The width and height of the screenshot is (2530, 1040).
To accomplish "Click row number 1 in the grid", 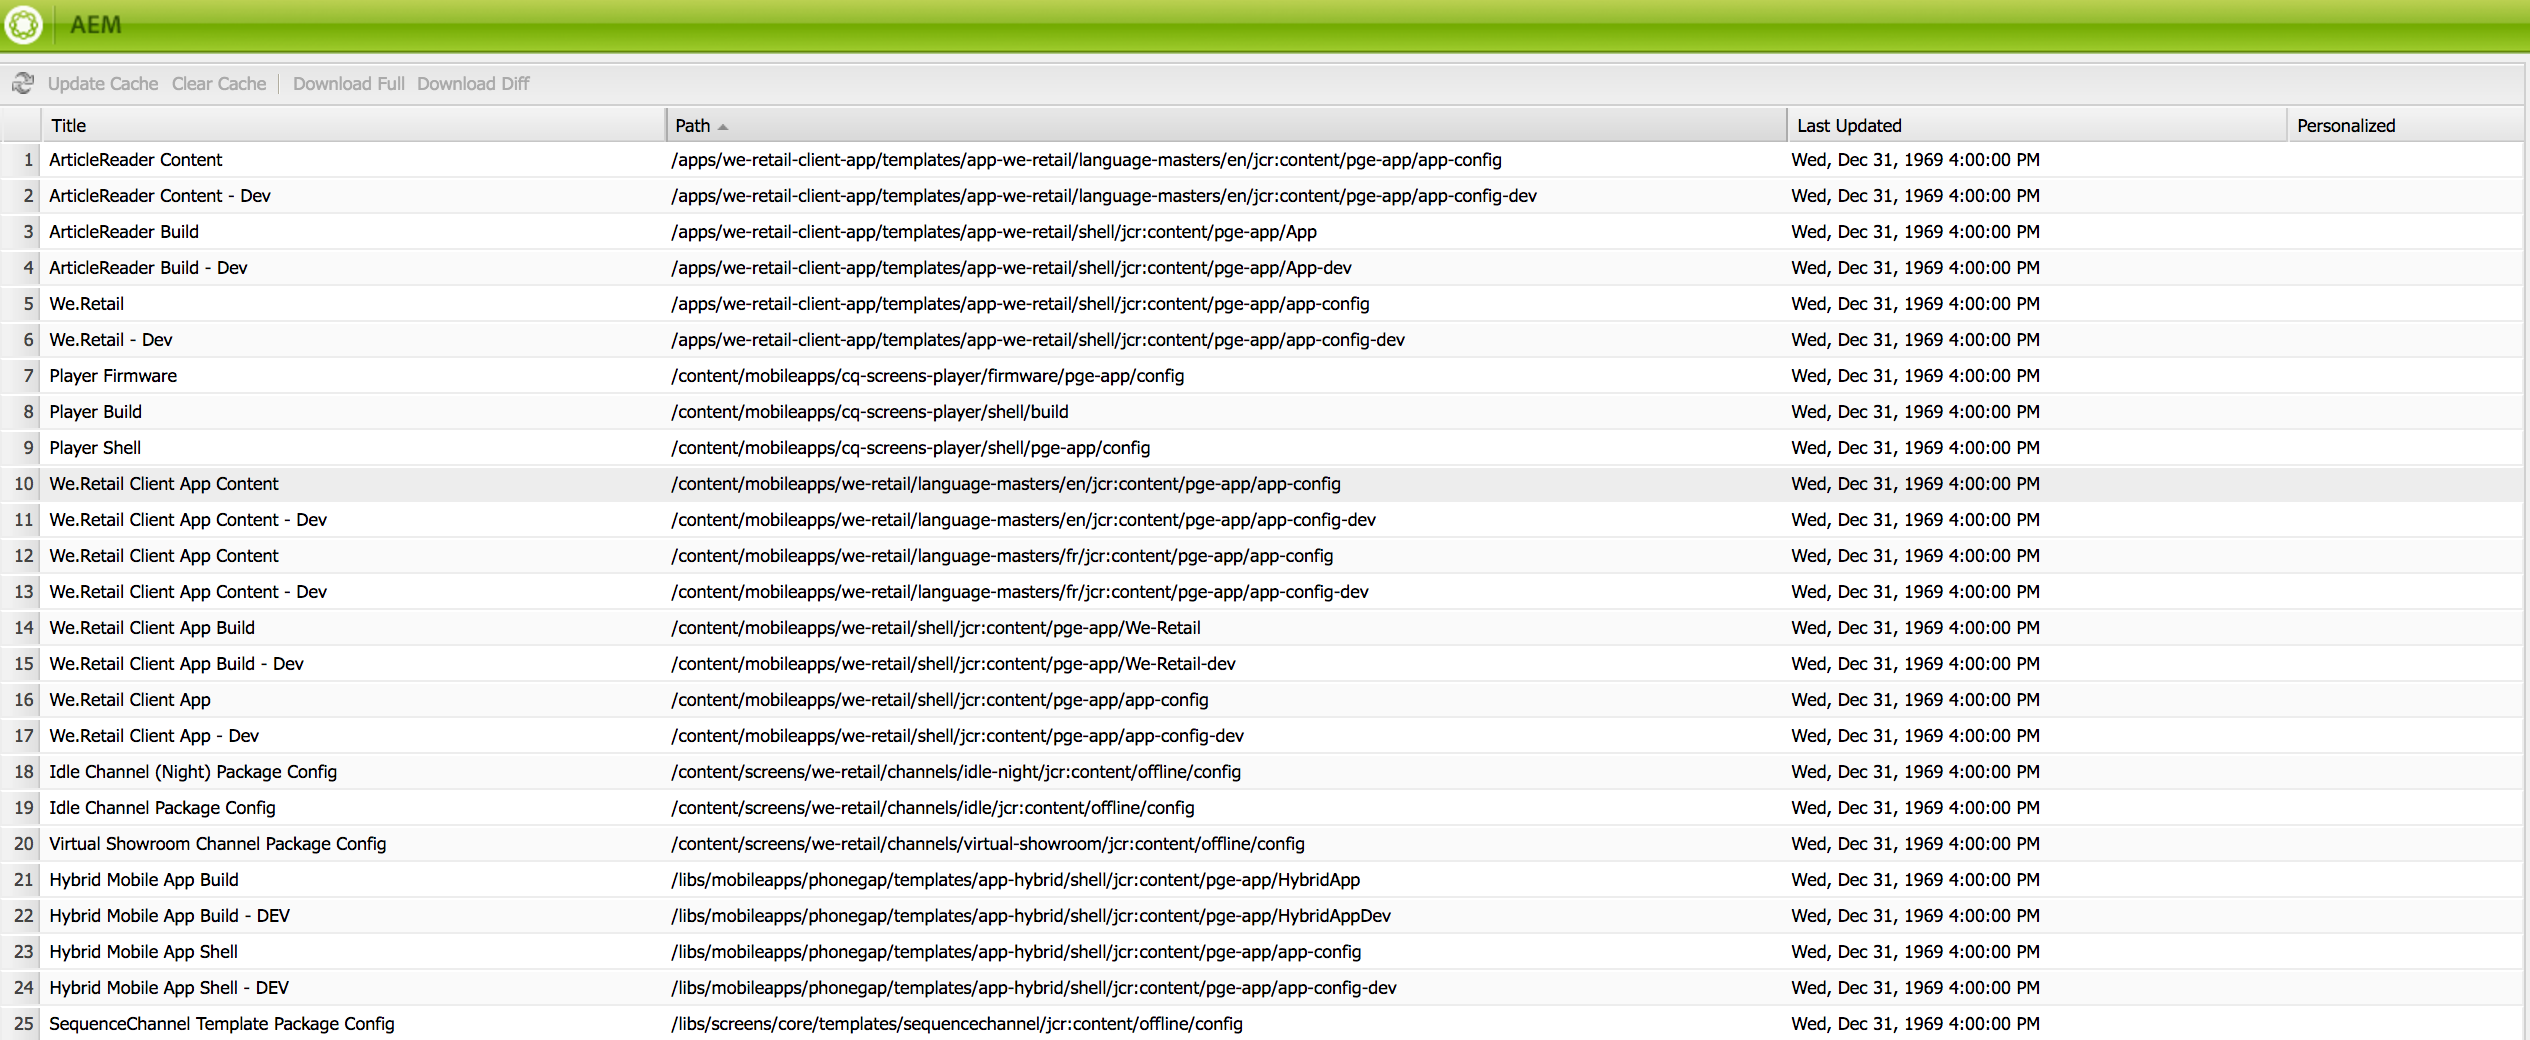I will [28, 160].
